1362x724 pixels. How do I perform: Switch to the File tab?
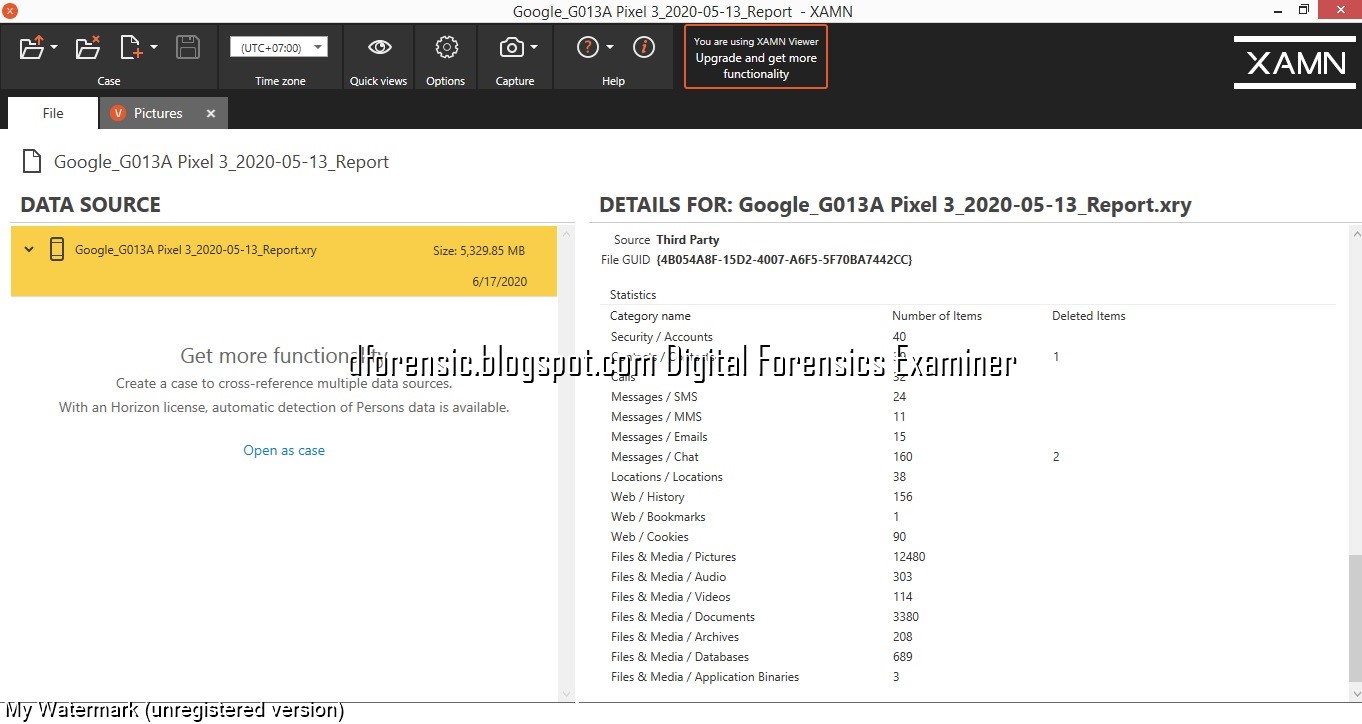52,113
